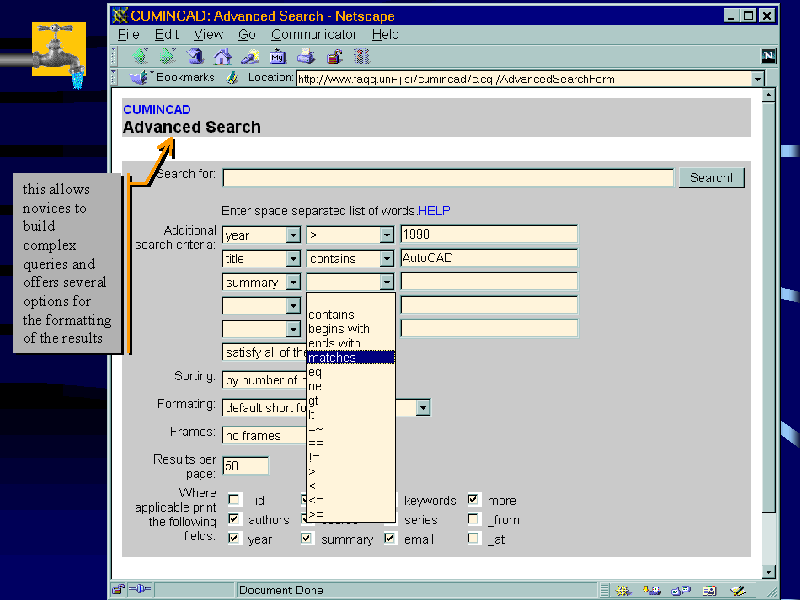Expand the year criteria field dropdown
This screenshot has height=600, width=800.
pyautogui.click(x=293, y=235)
